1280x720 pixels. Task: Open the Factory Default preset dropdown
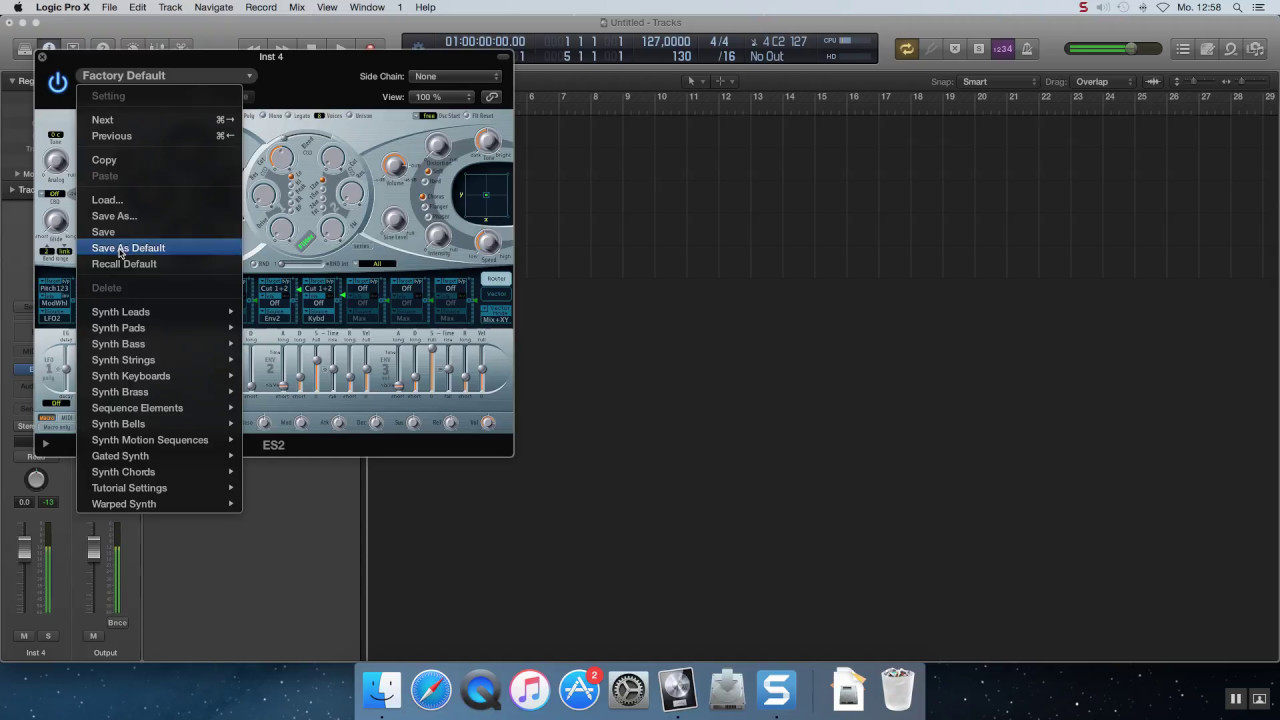[x=166, y=76]
